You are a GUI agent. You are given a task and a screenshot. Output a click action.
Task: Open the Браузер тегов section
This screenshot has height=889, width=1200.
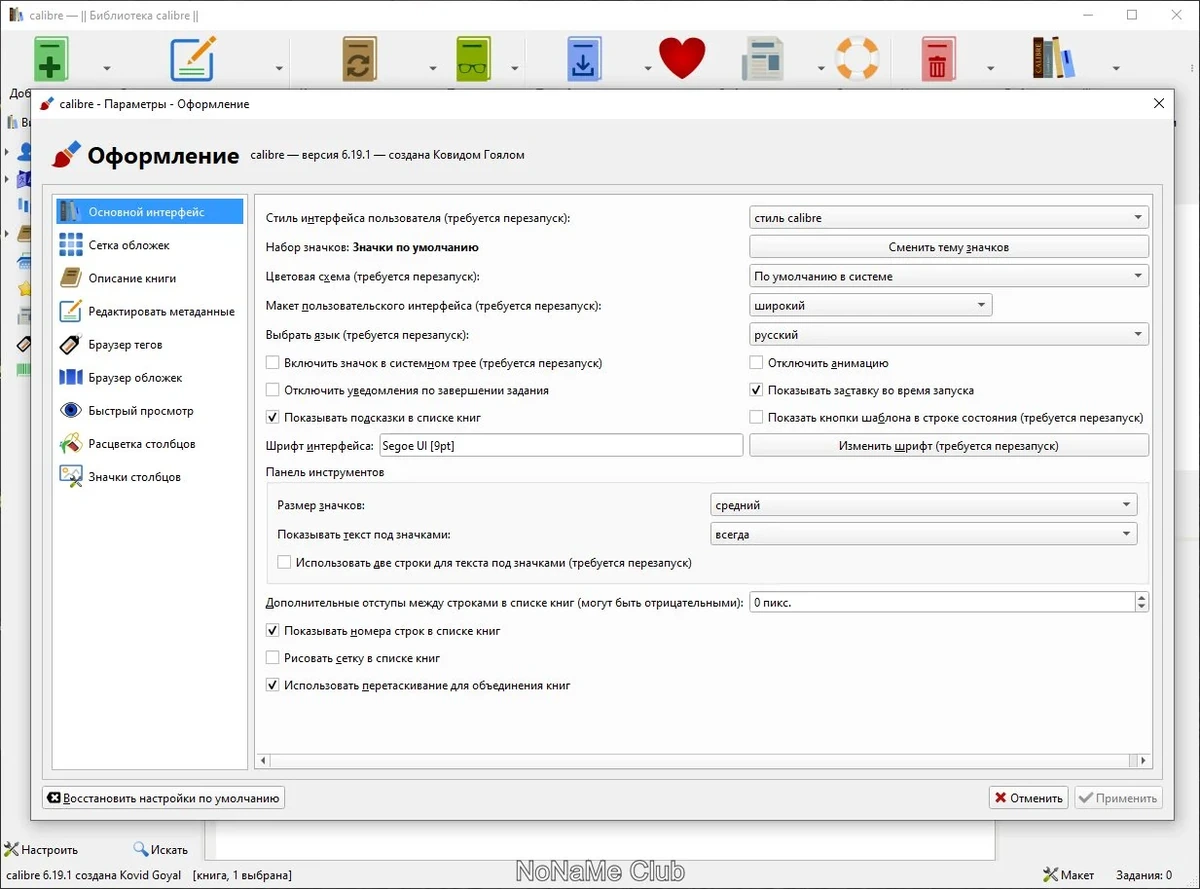(x=149, y=344)
